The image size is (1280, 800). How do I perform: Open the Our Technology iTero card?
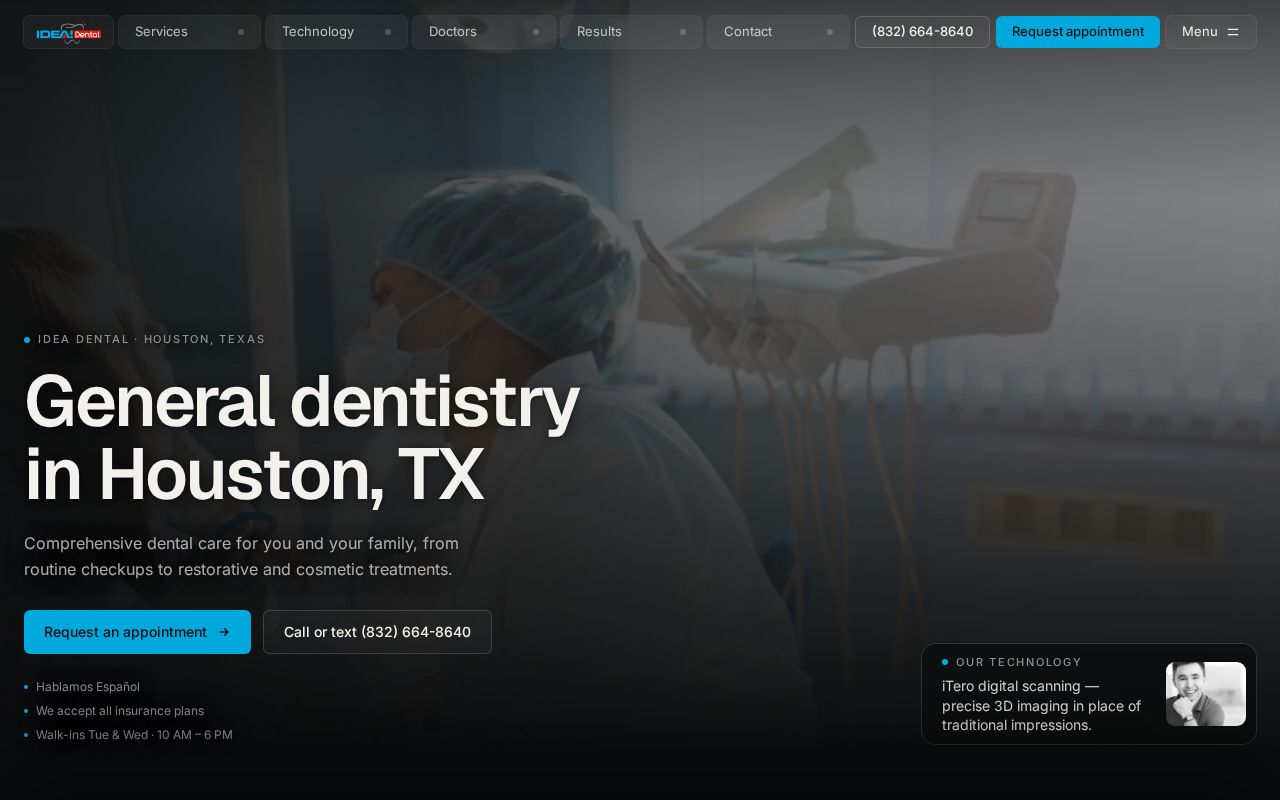tap(1089, 694)
